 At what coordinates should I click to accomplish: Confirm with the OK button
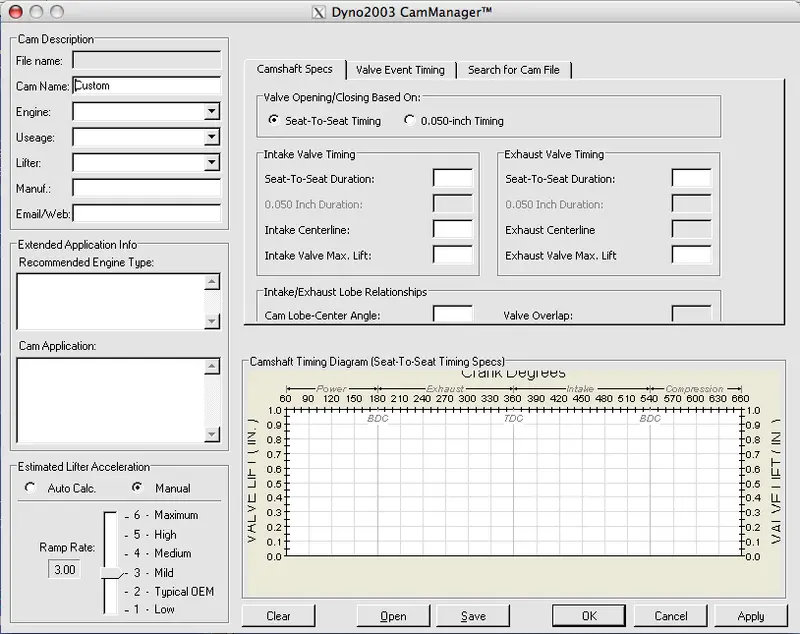(589, 616)
